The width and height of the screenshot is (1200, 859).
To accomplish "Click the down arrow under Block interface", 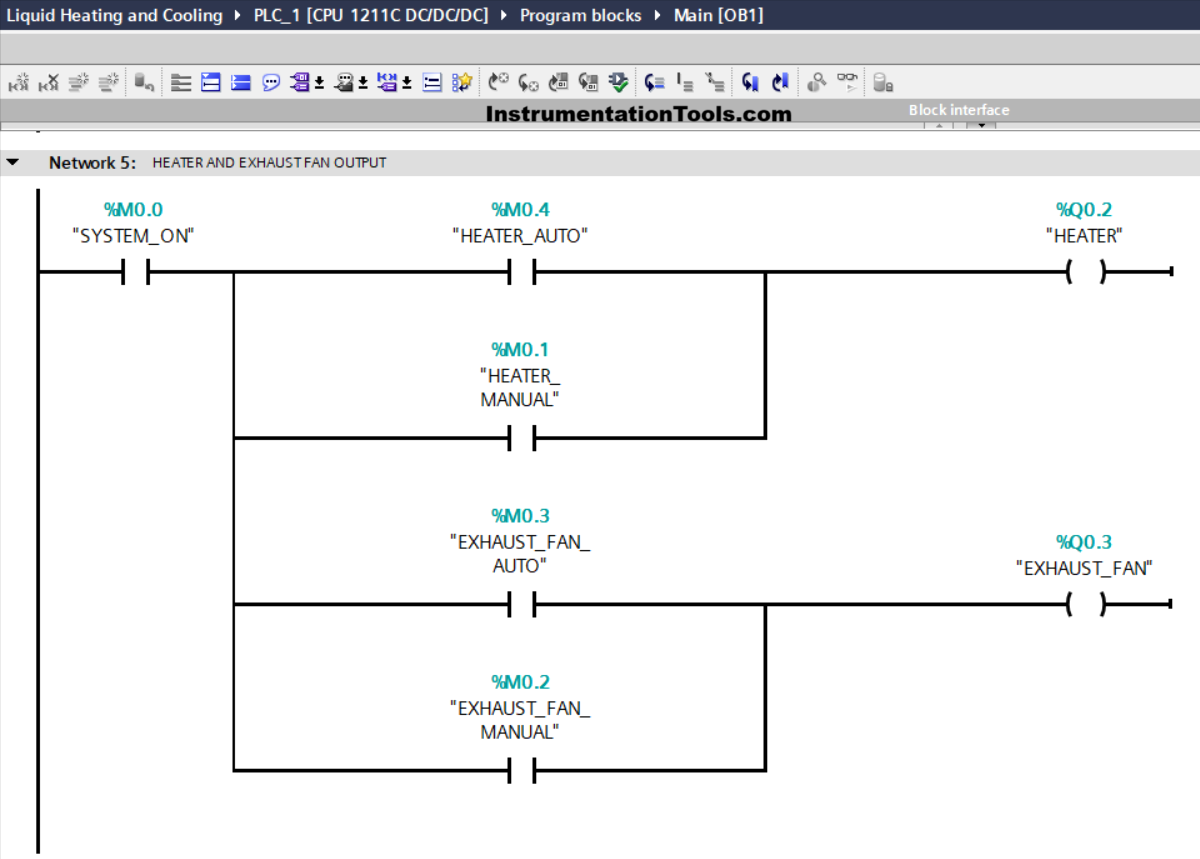I will (x=981, y=125).
